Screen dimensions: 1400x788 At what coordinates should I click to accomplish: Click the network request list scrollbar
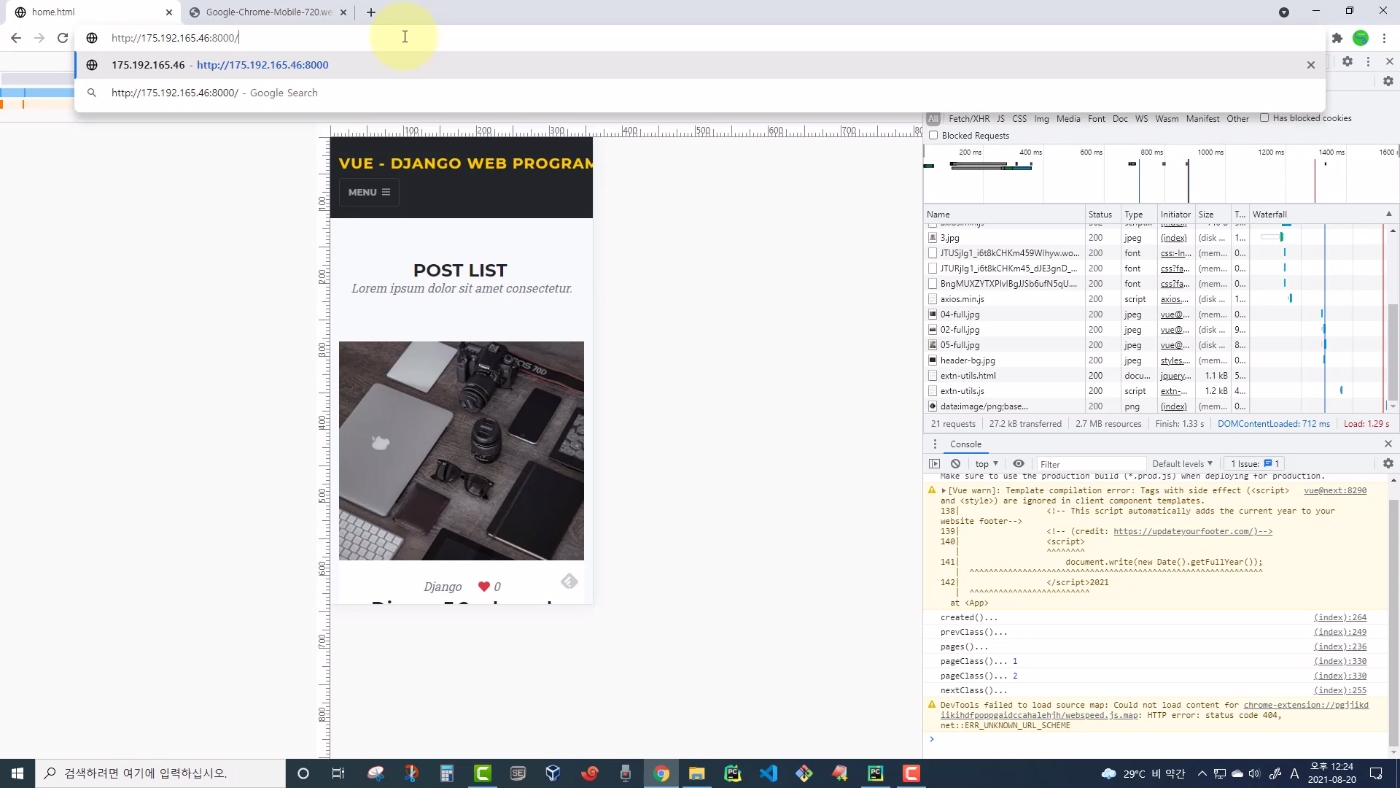[x=1393, y=352]
